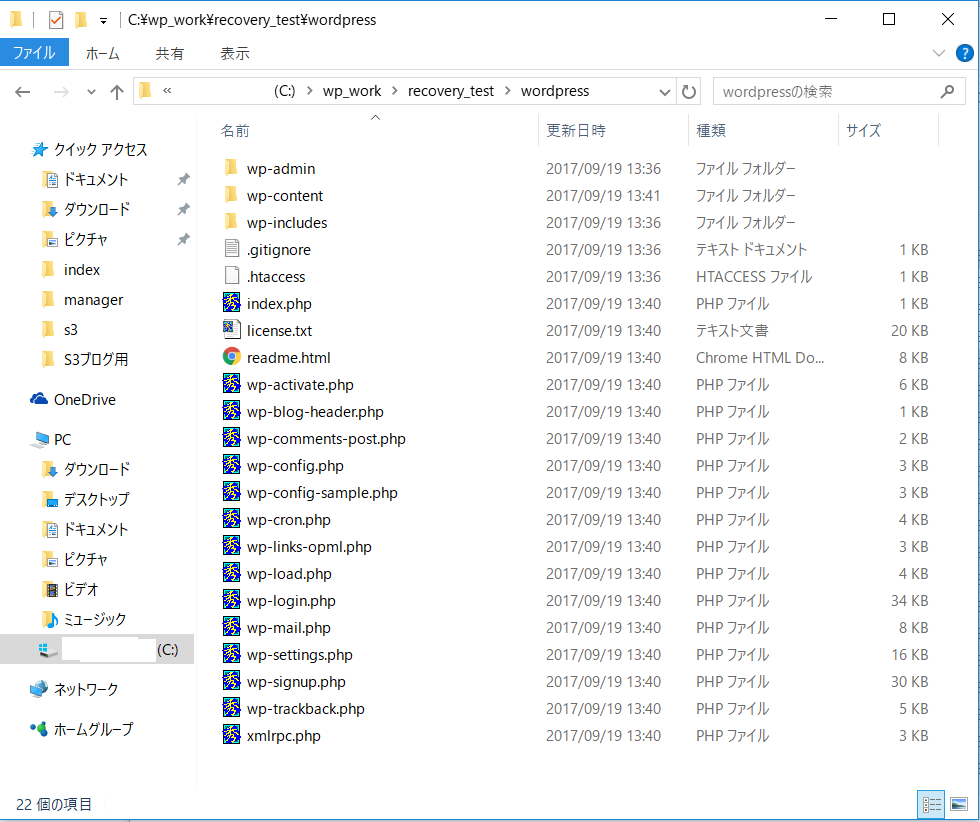This screenshot has height=822, width=980.
Task: Refresh the folder listing
Action: pyautogui.click(x=689, y=92)
